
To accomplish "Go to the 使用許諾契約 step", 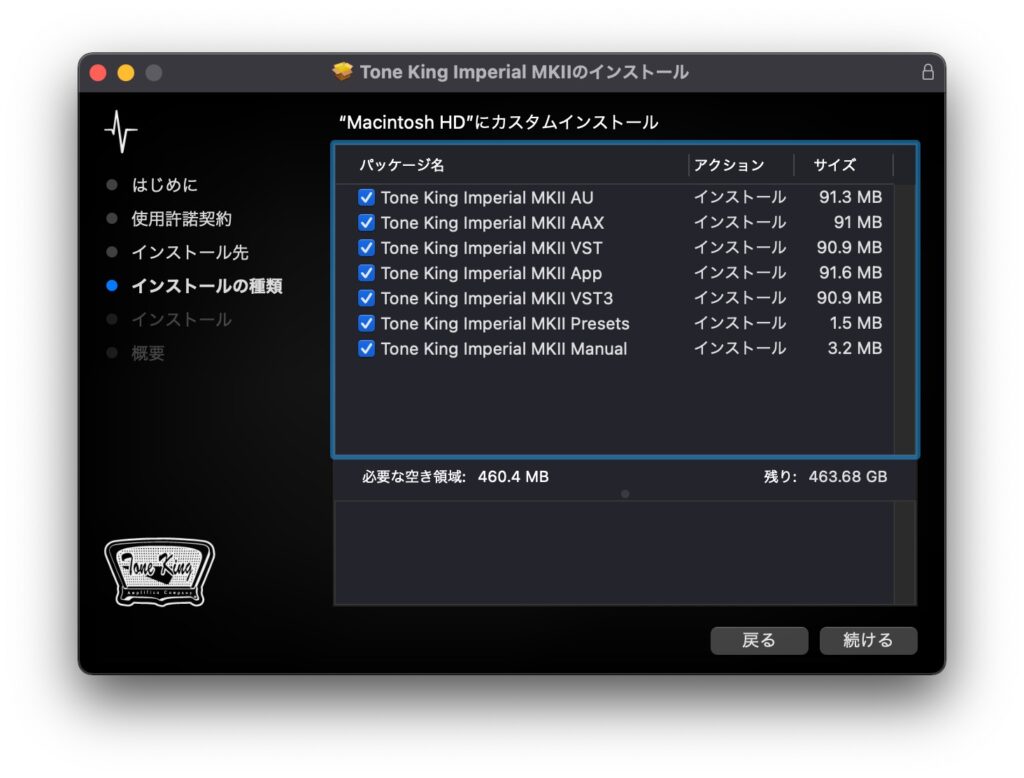I will coord(181,219).
